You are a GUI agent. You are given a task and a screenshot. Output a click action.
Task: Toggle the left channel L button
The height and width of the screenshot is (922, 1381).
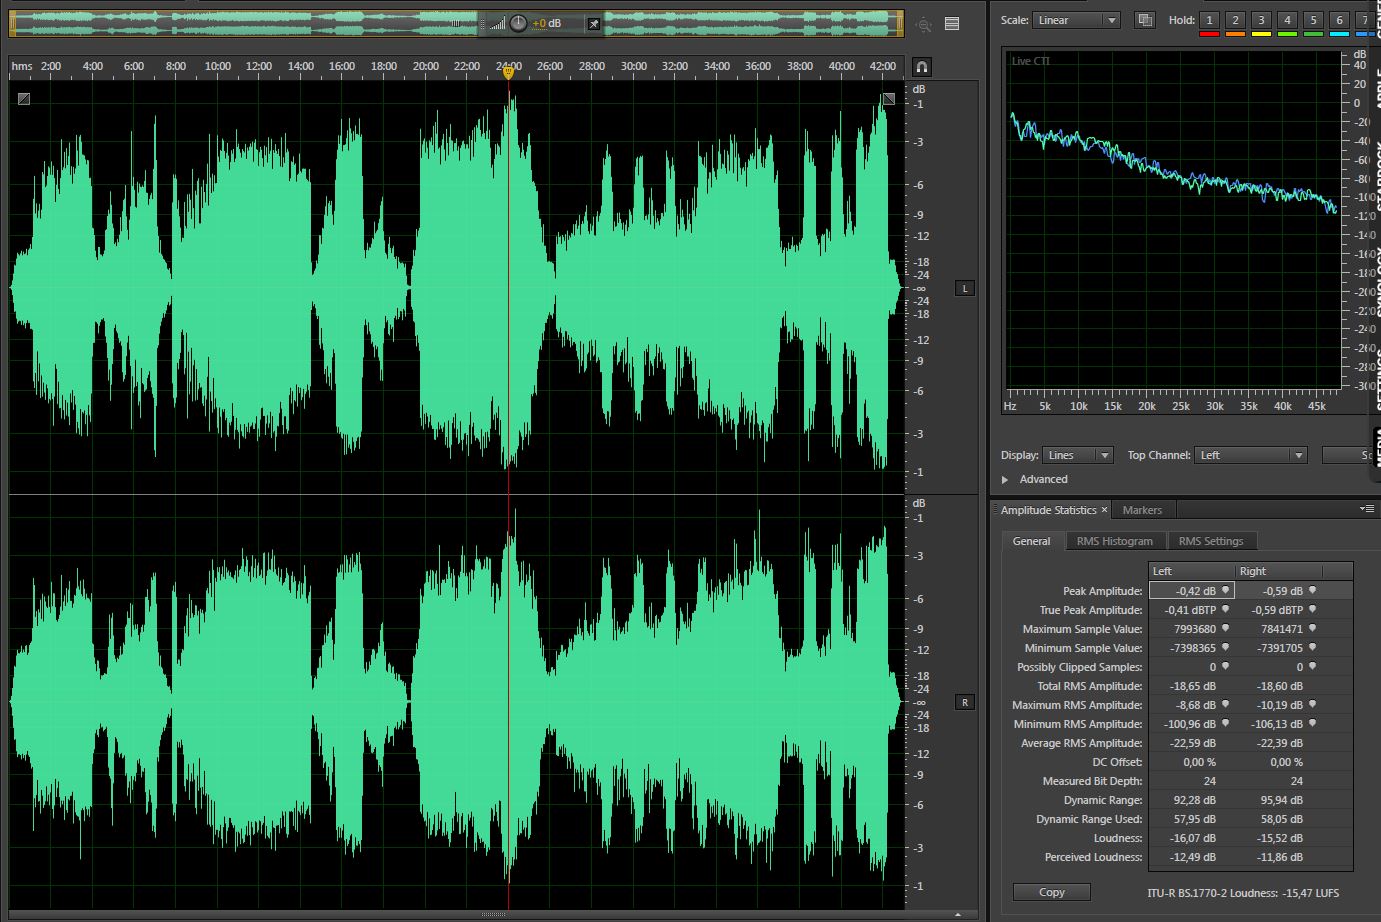965,288
